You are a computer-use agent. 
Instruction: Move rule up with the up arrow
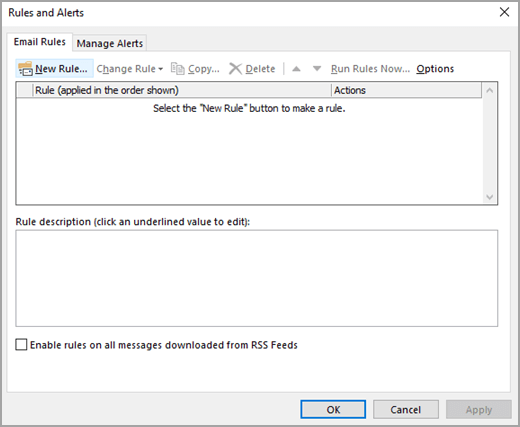click(x=296, y=69)
